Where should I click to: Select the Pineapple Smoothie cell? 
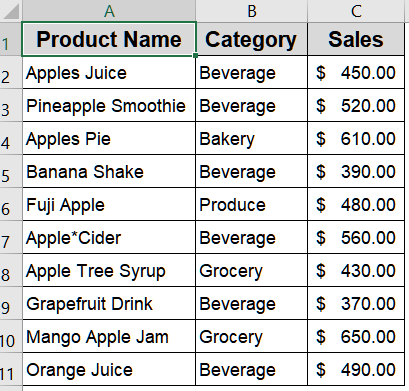(109, 105)
